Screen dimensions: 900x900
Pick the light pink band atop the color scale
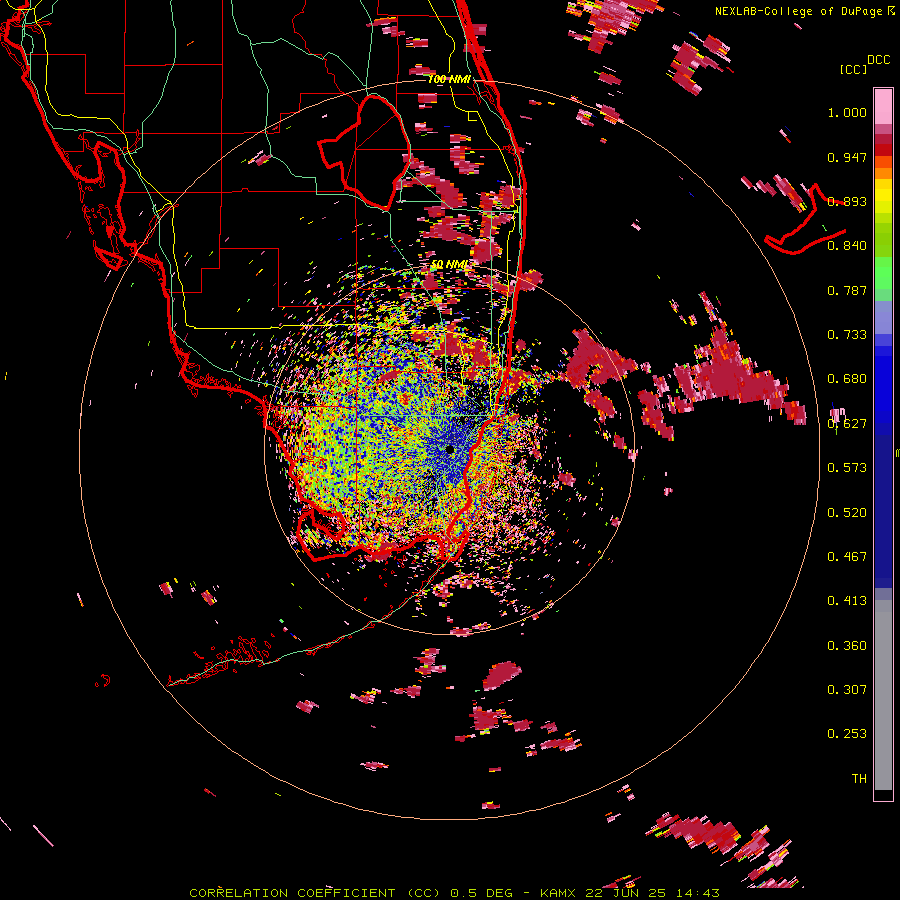[883, 107]
